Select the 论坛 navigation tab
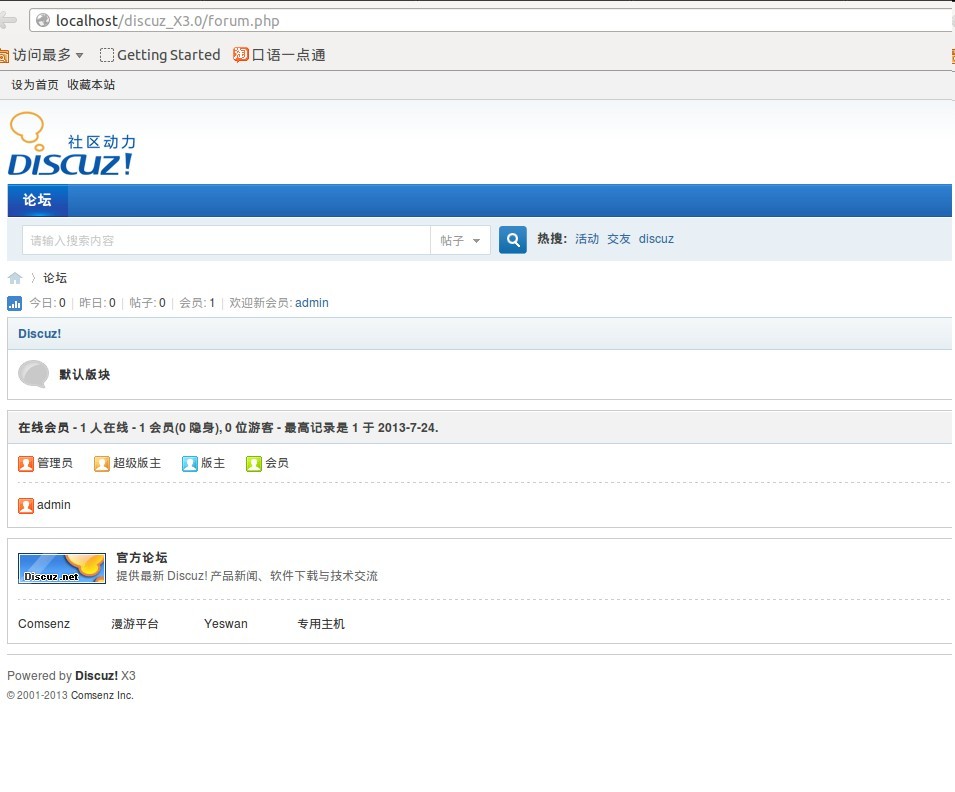Image resolution: width=955 pixels, height=792 pixels. click(x=37, y=200)
